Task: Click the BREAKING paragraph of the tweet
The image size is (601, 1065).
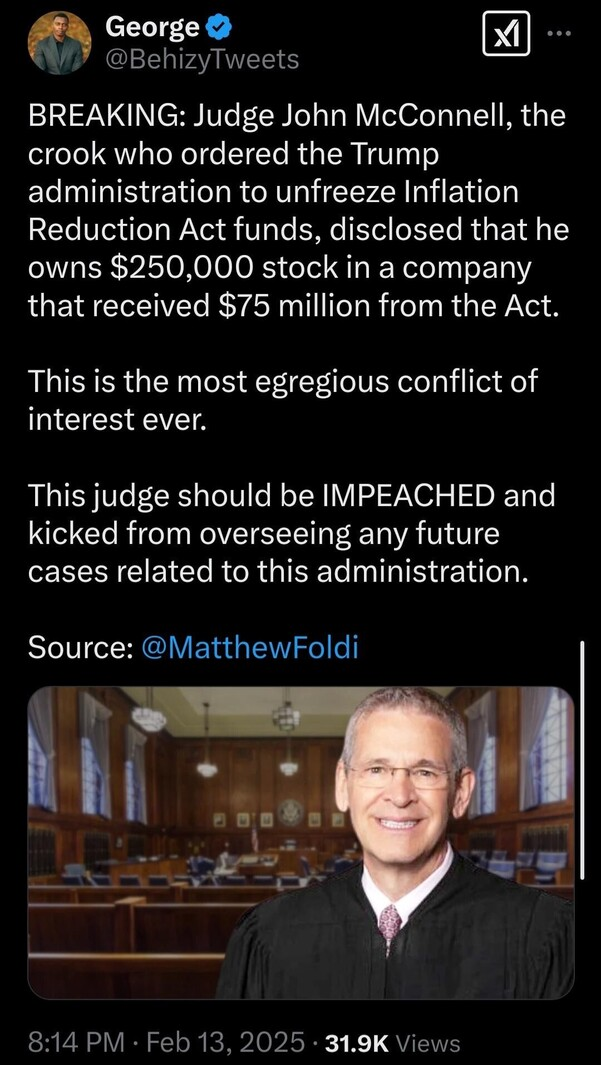Action: pyautogui.click(x=297, y=212)
